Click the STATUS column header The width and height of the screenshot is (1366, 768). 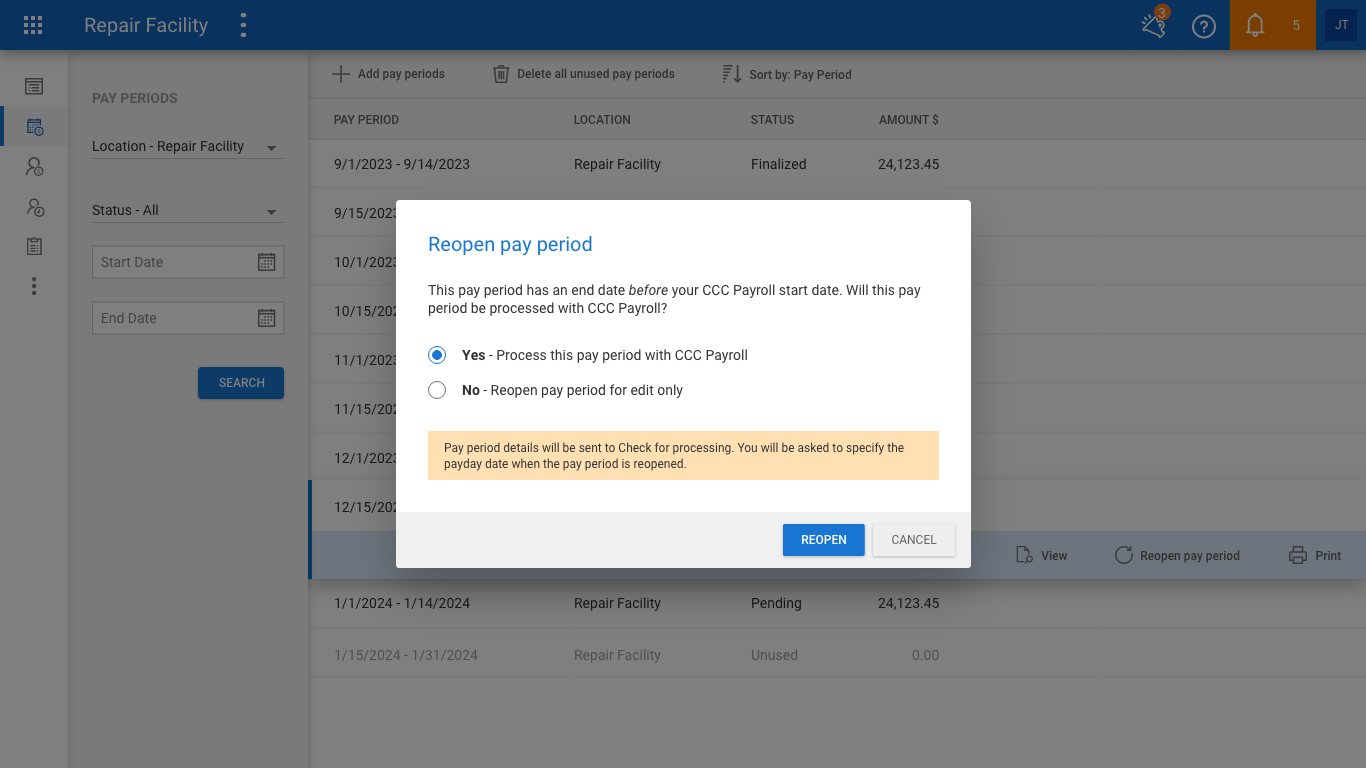772,120
